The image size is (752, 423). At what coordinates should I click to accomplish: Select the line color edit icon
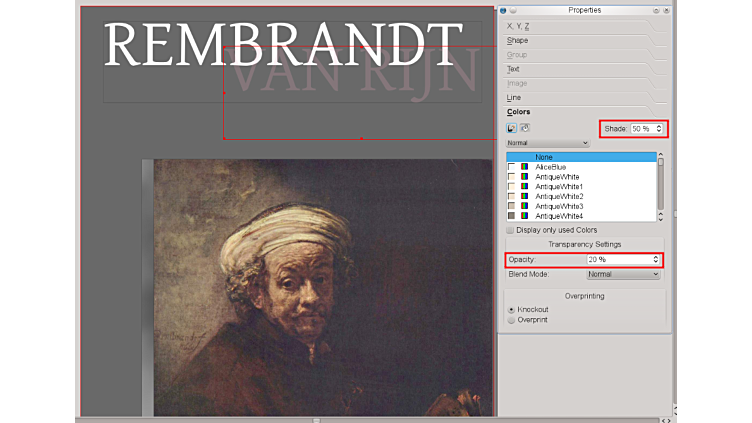point(512,128)
